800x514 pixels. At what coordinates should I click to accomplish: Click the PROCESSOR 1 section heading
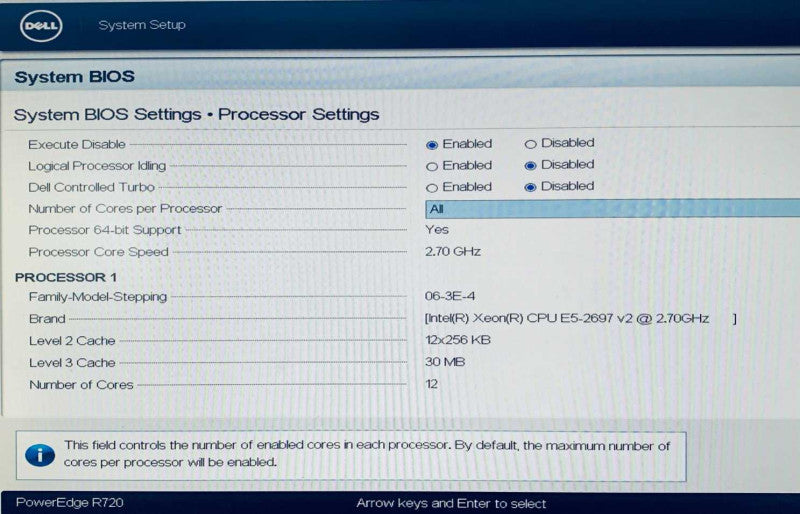pyautogui.click(x=66, y=277)
